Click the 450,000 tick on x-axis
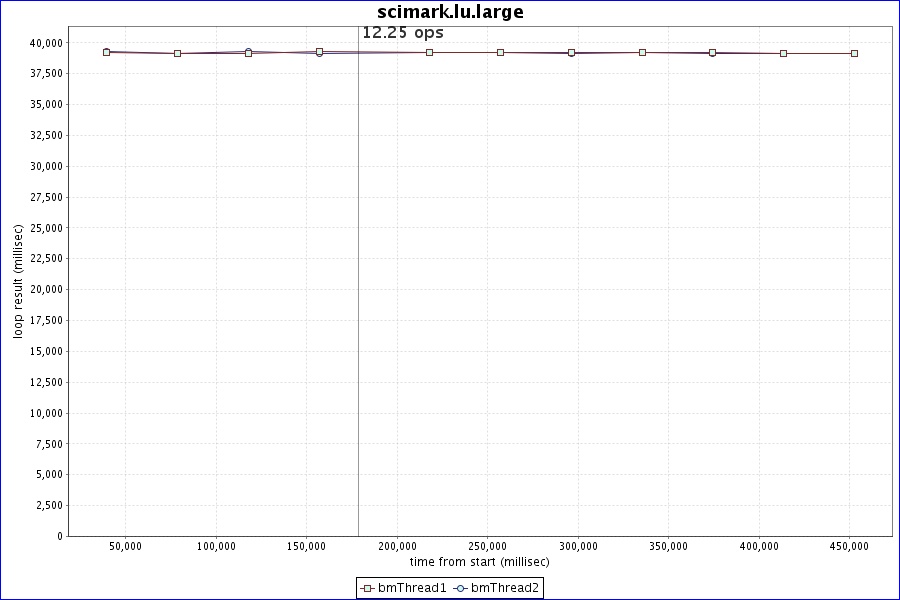 coord(849,546)
